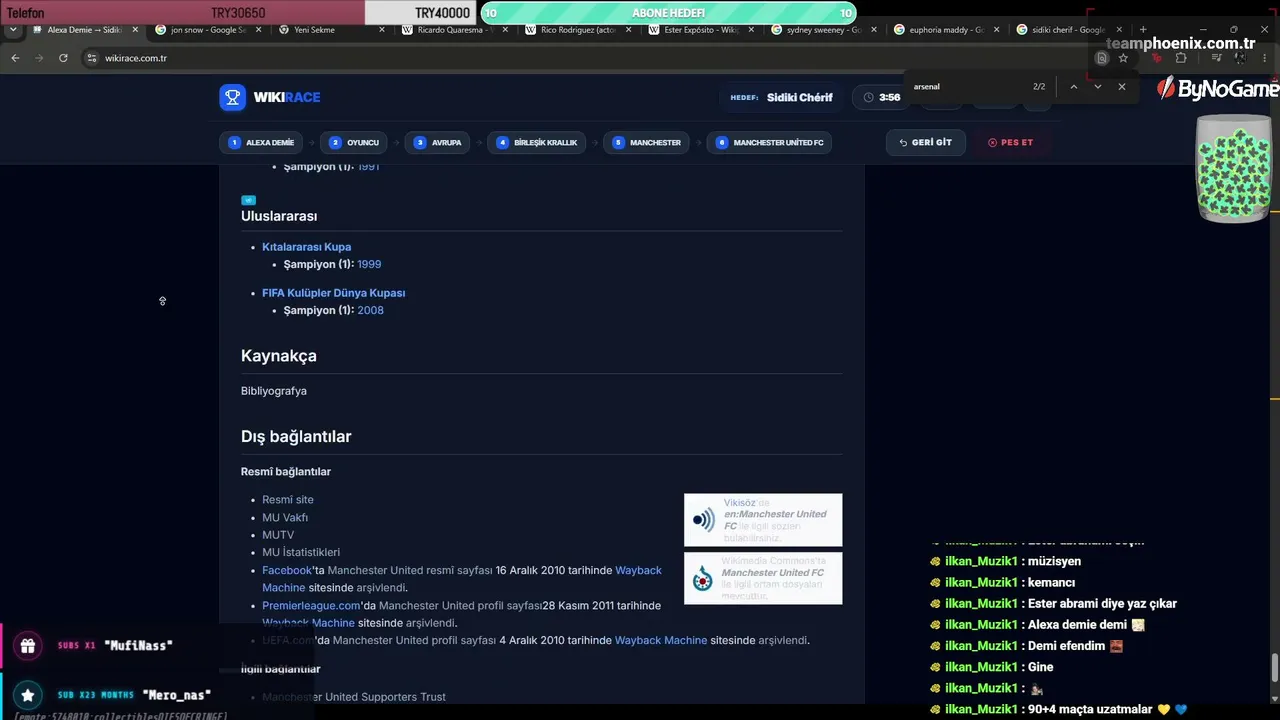Reload the wikirace.com.tr page
Viewport: 1280px width, 720px height.
(x=63, y=58)
